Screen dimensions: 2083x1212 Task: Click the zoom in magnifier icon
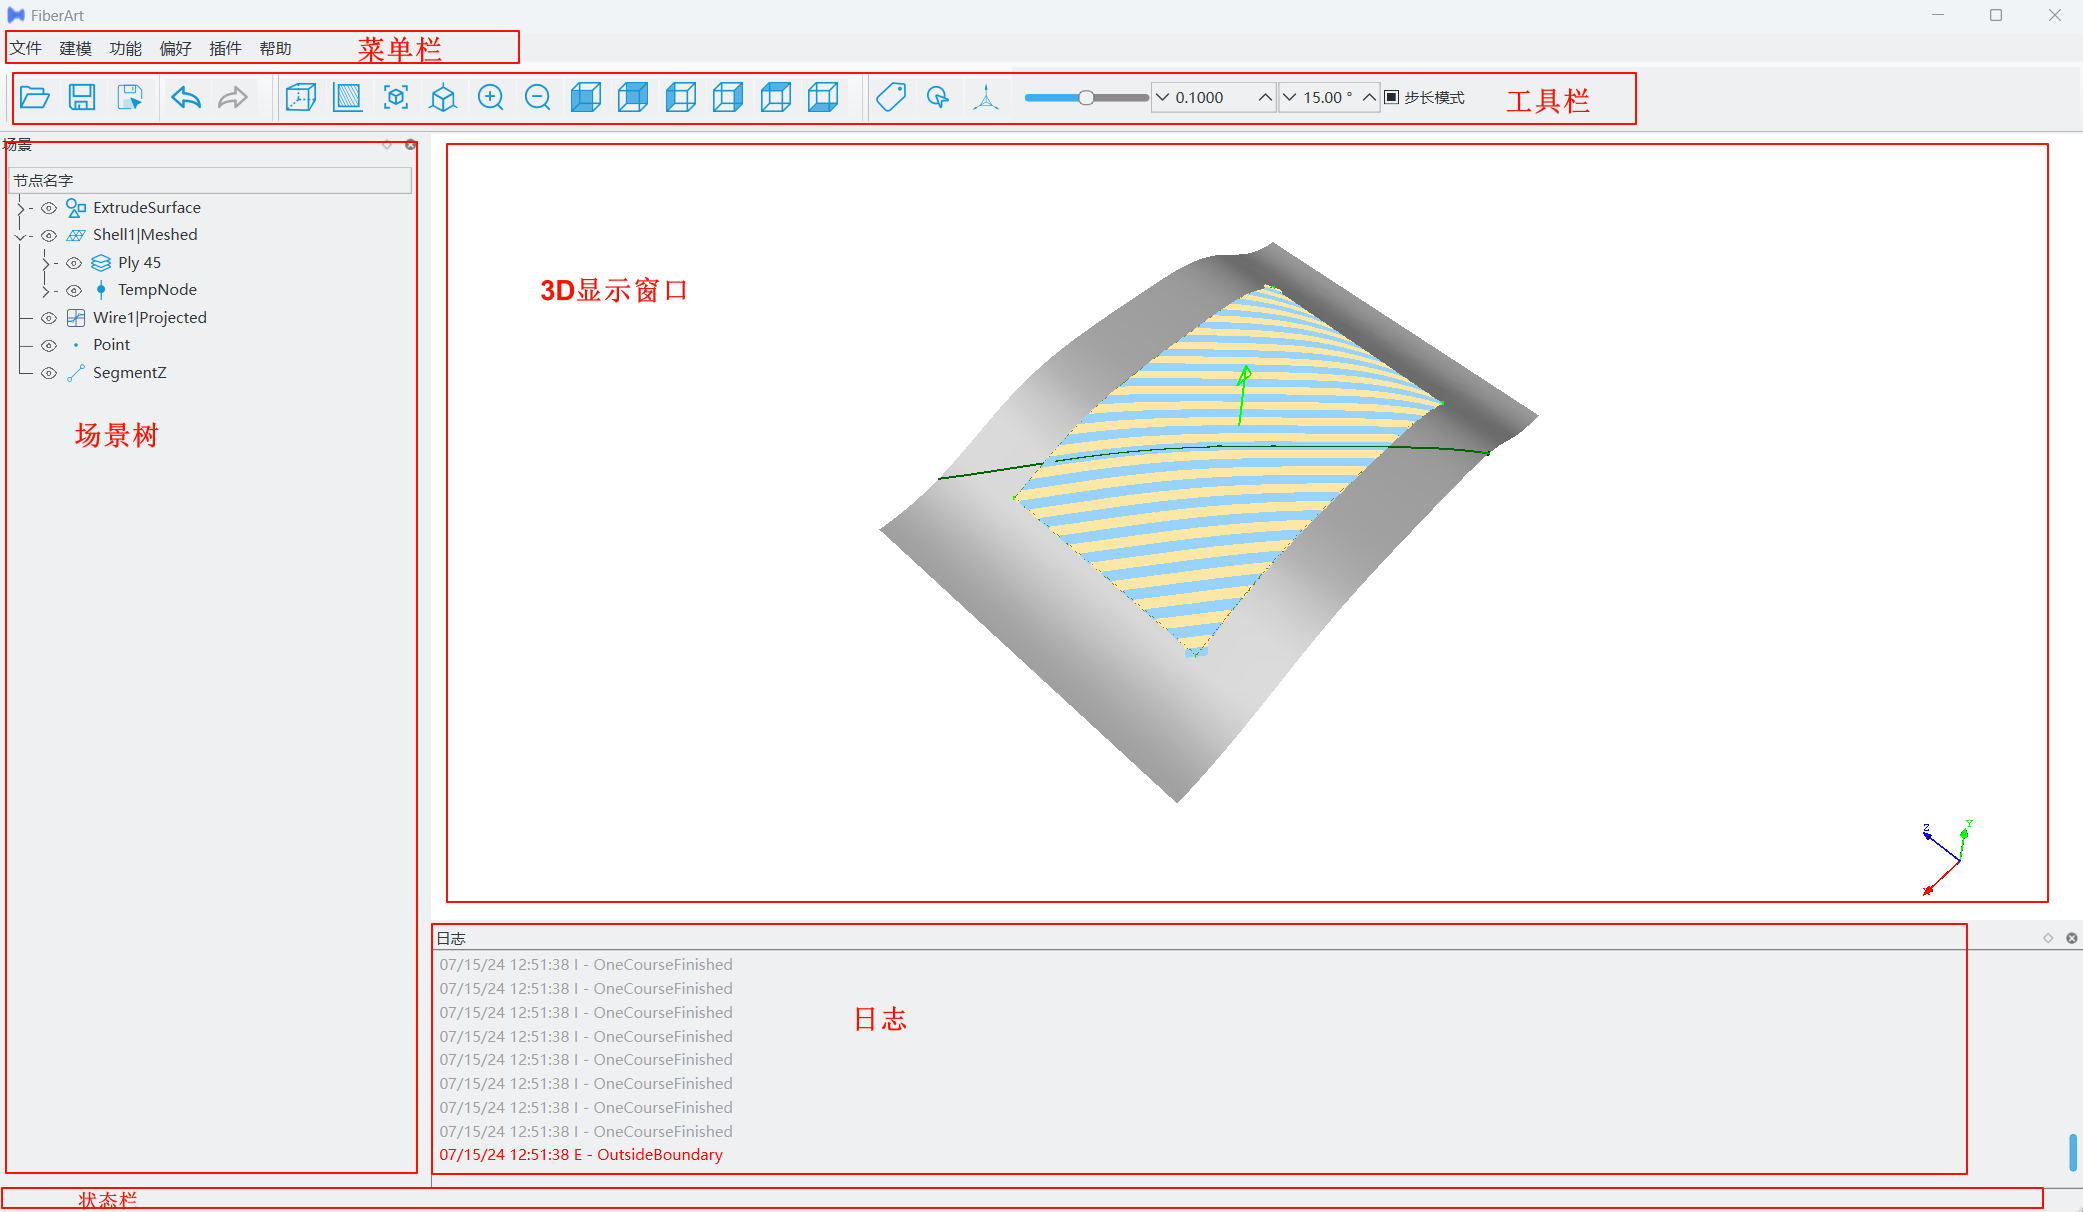click(490, 97)
